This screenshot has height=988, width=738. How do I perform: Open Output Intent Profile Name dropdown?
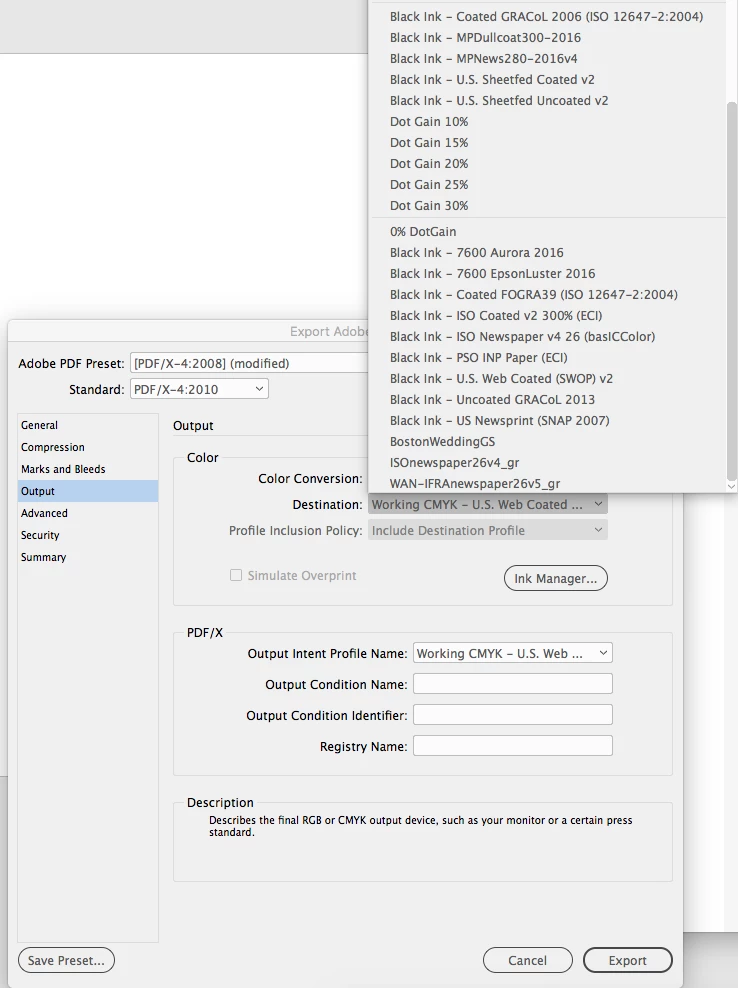512,653
